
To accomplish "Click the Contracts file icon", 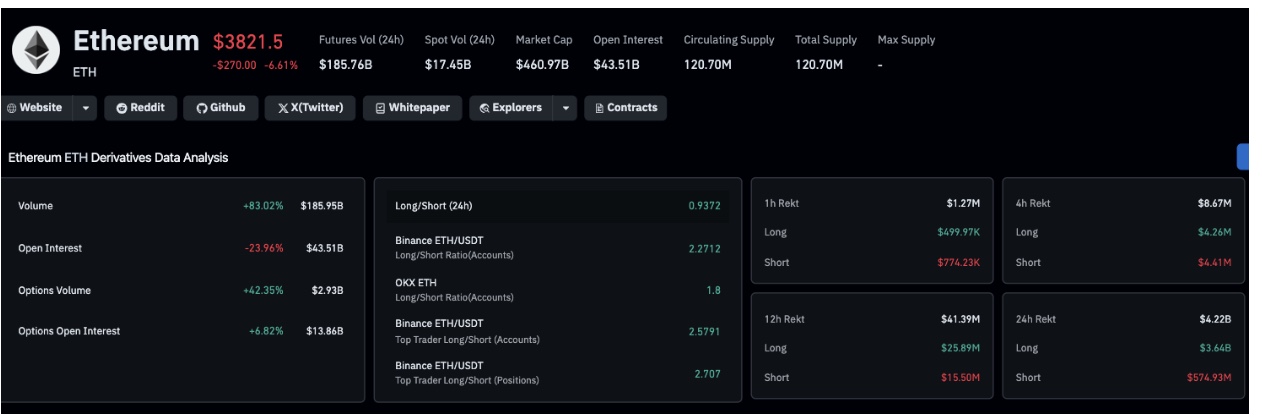I will [x=599, y=108].
